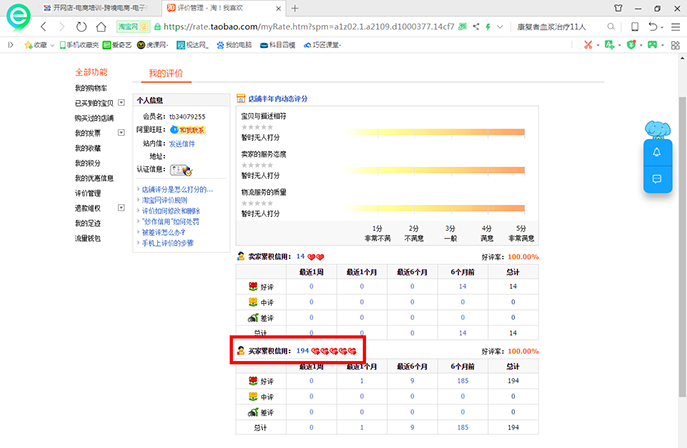The image size is (687, 448).
Task: Expand 我的发票 sidebar submenu
Action: point(122,133)
